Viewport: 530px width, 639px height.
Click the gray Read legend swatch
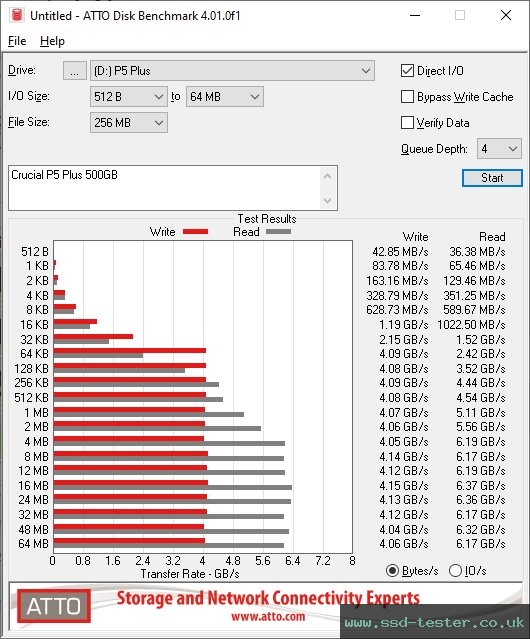278,231
